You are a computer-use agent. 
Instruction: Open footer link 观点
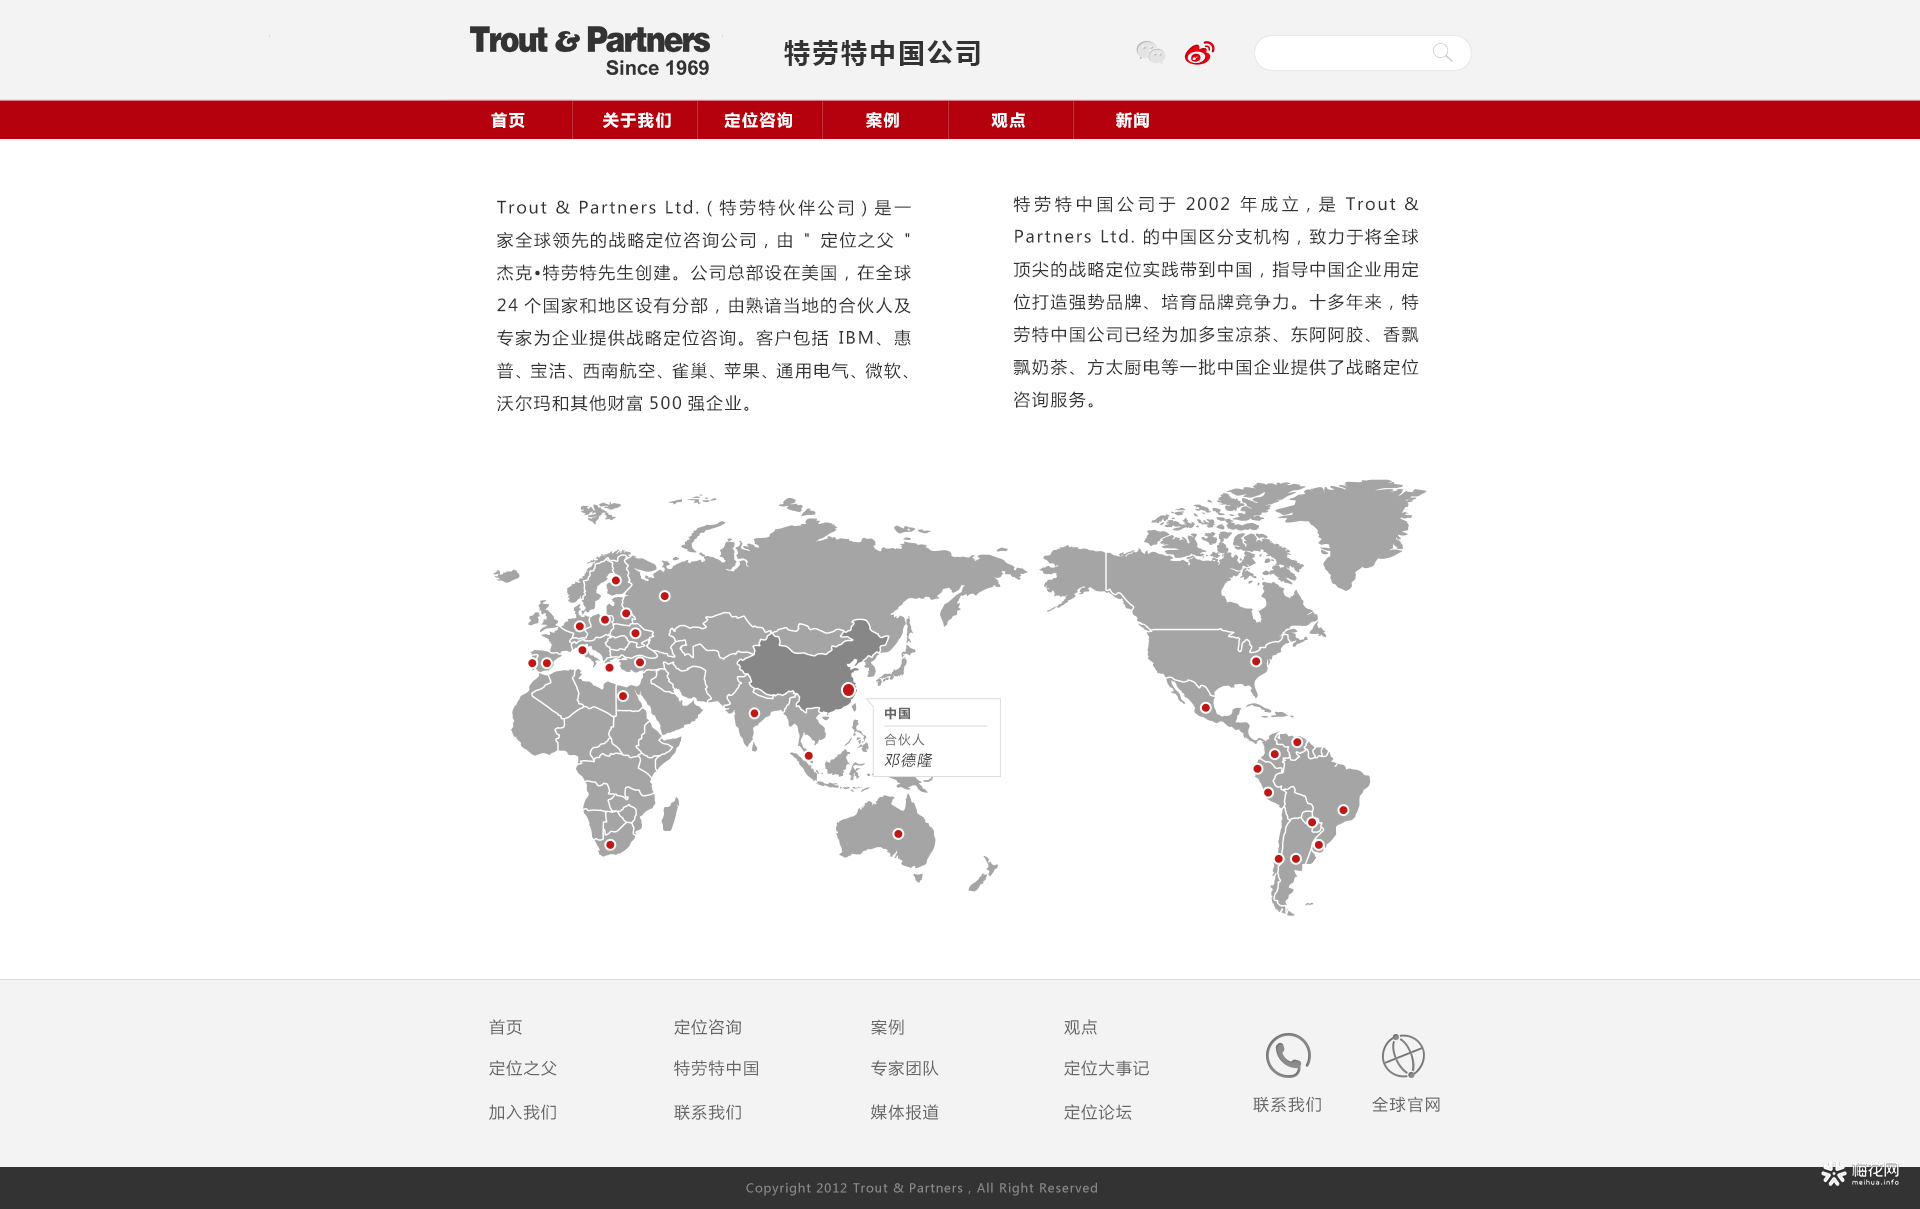tap(1081, 1027)
